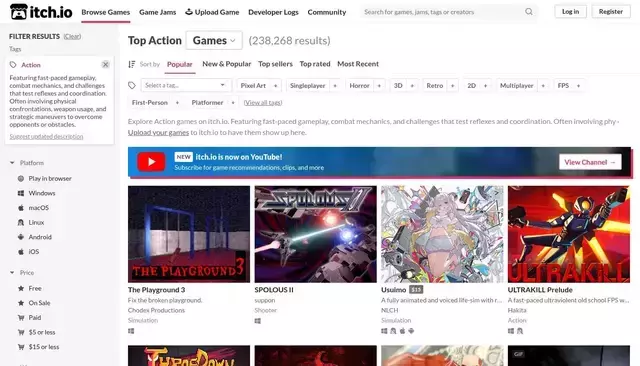Click the Upload Game icon

point(189,12)
